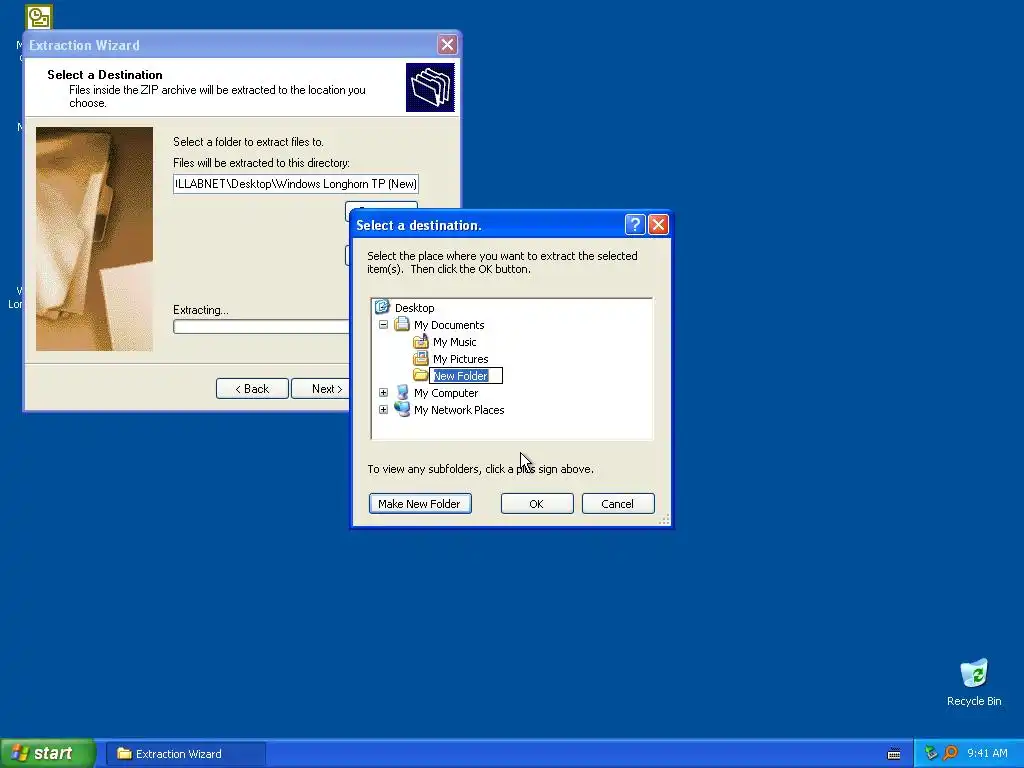The image size is (1024, 768).
Task: Click the My Pictures folder icon
Action: point(421,359)
